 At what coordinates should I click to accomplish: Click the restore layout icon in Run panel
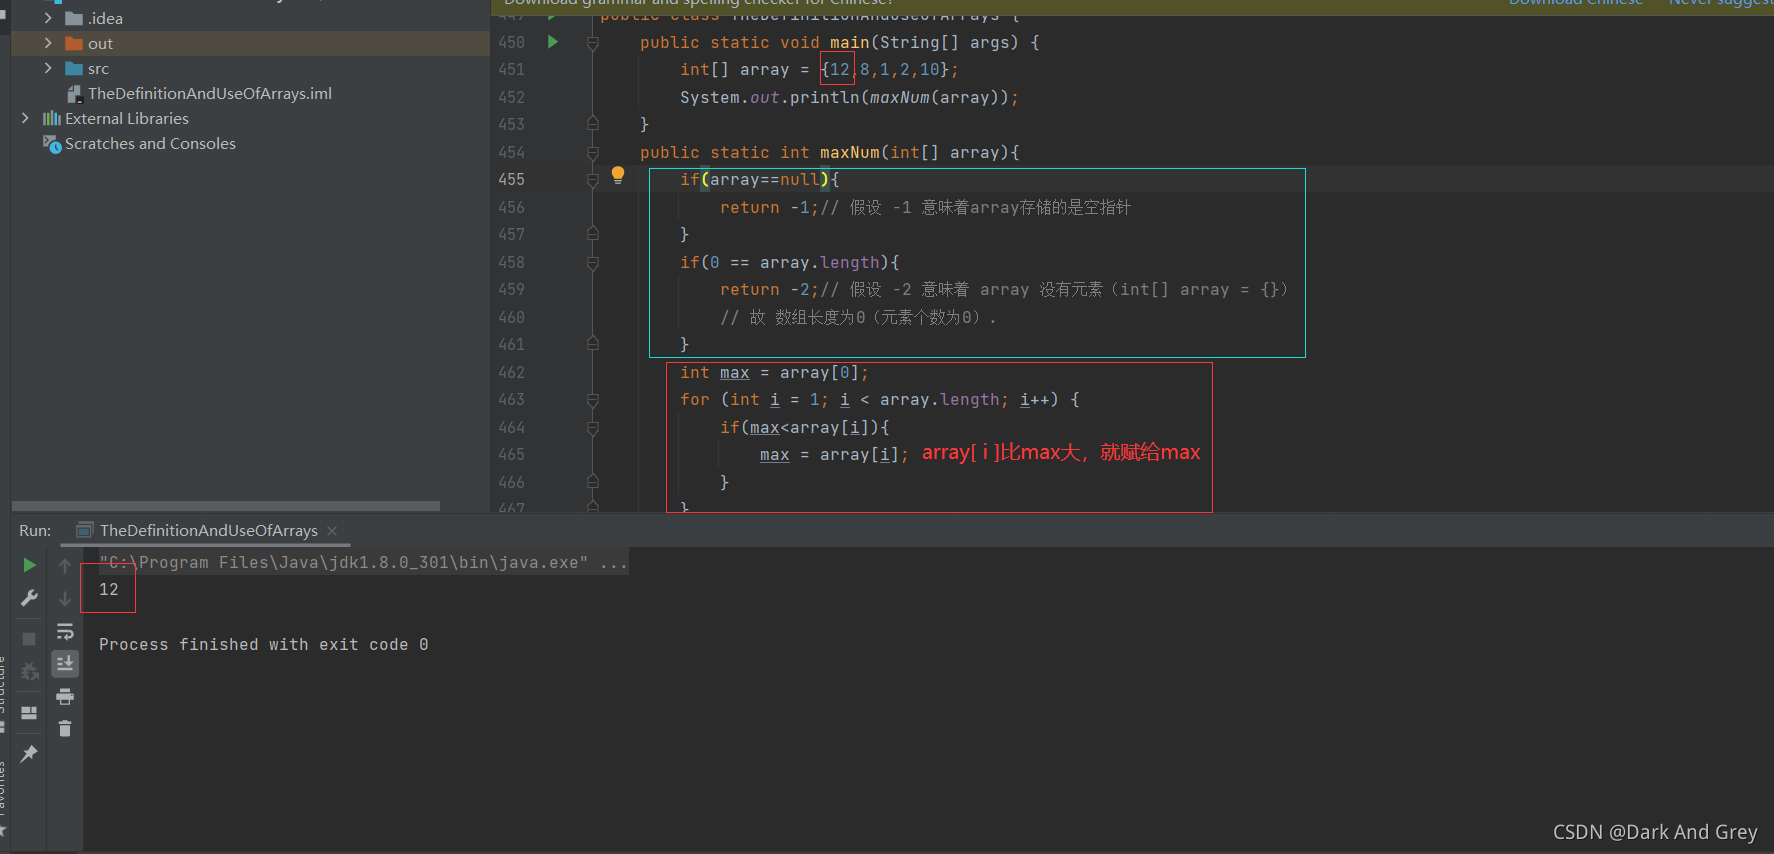[x=29, y=713]
